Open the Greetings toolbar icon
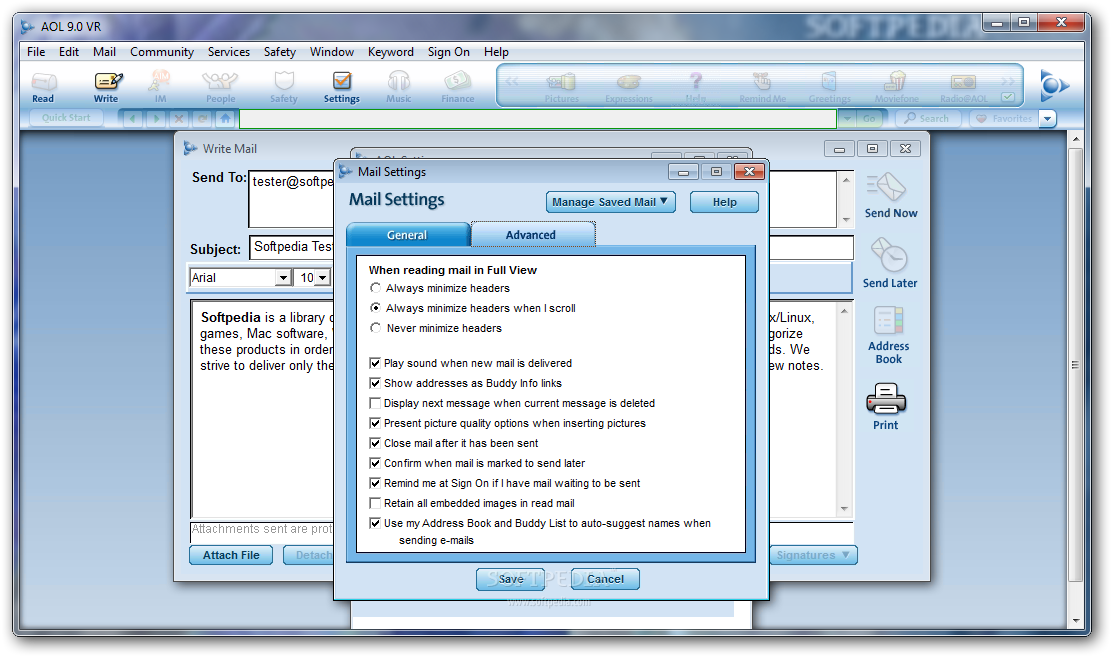This screenshot has height=657, width=1112. tap(829, 87)
